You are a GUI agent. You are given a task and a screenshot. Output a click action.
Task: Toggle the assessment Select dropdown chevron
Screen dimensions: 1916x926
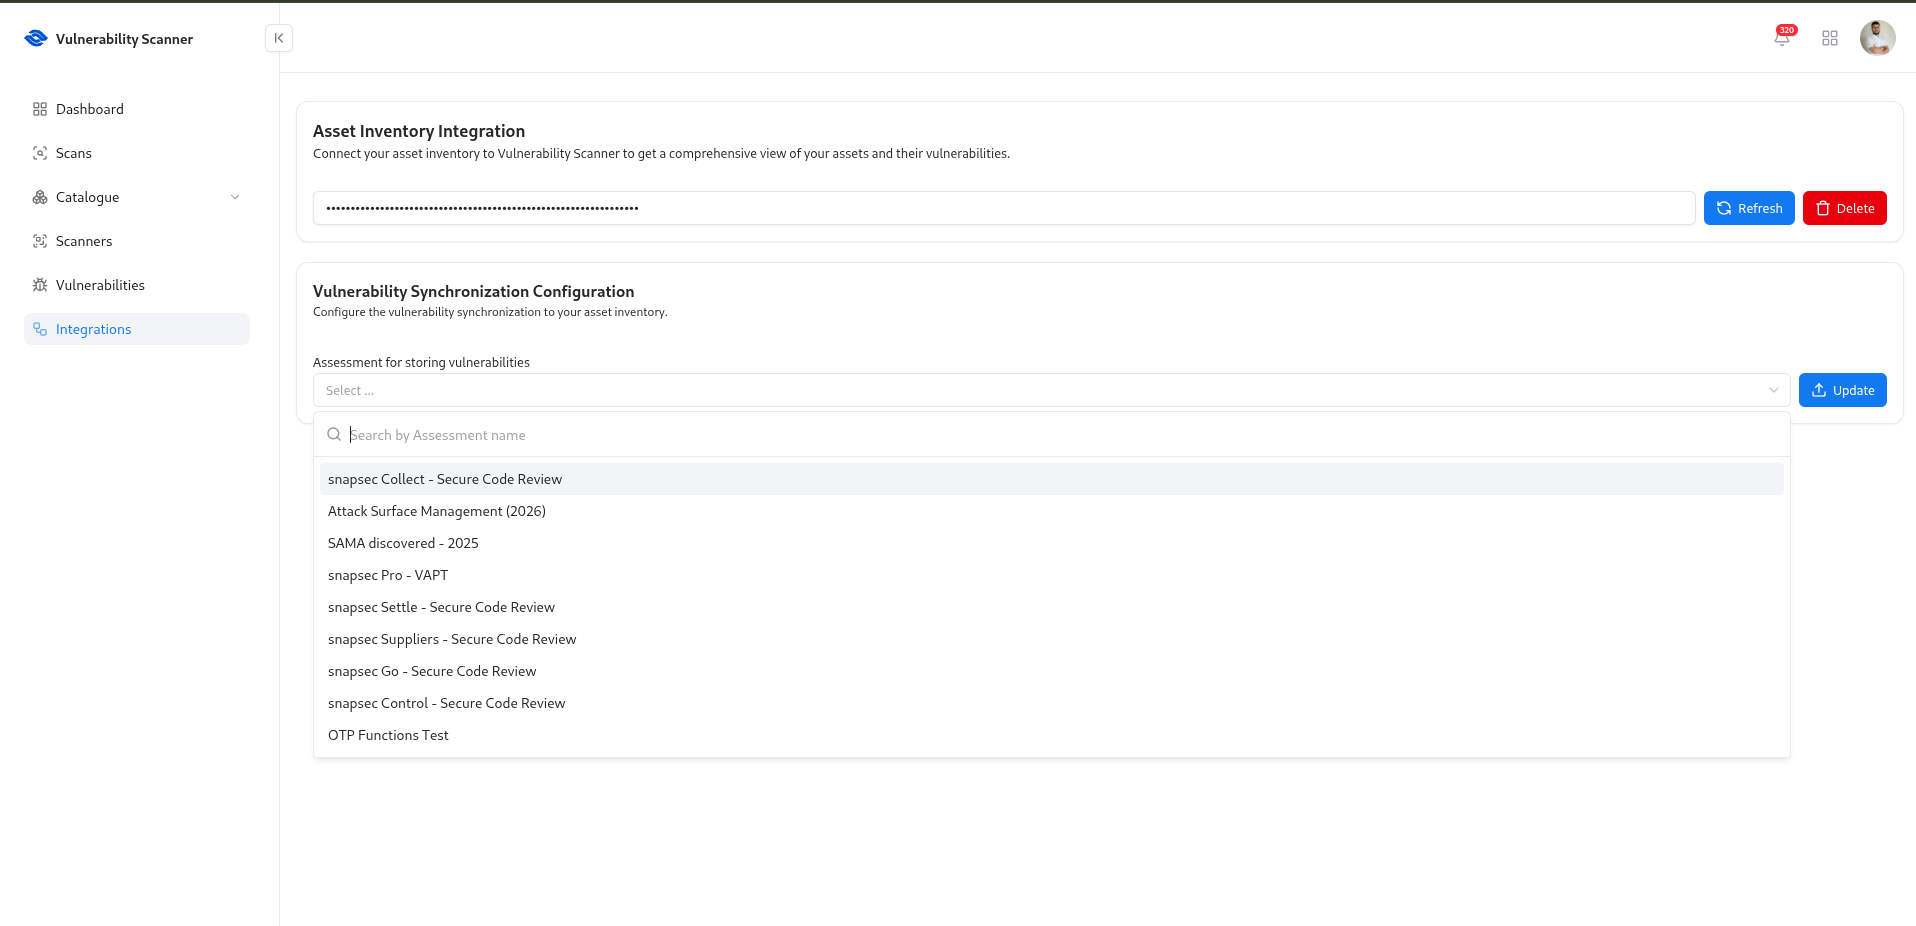point(1773,390)
